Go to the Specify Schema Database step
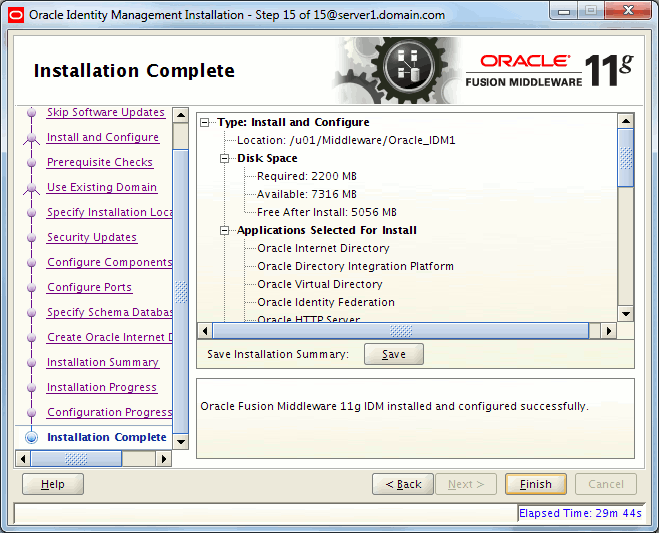Image resolution: width=659 pixels, height=533 pixels. 109,312
